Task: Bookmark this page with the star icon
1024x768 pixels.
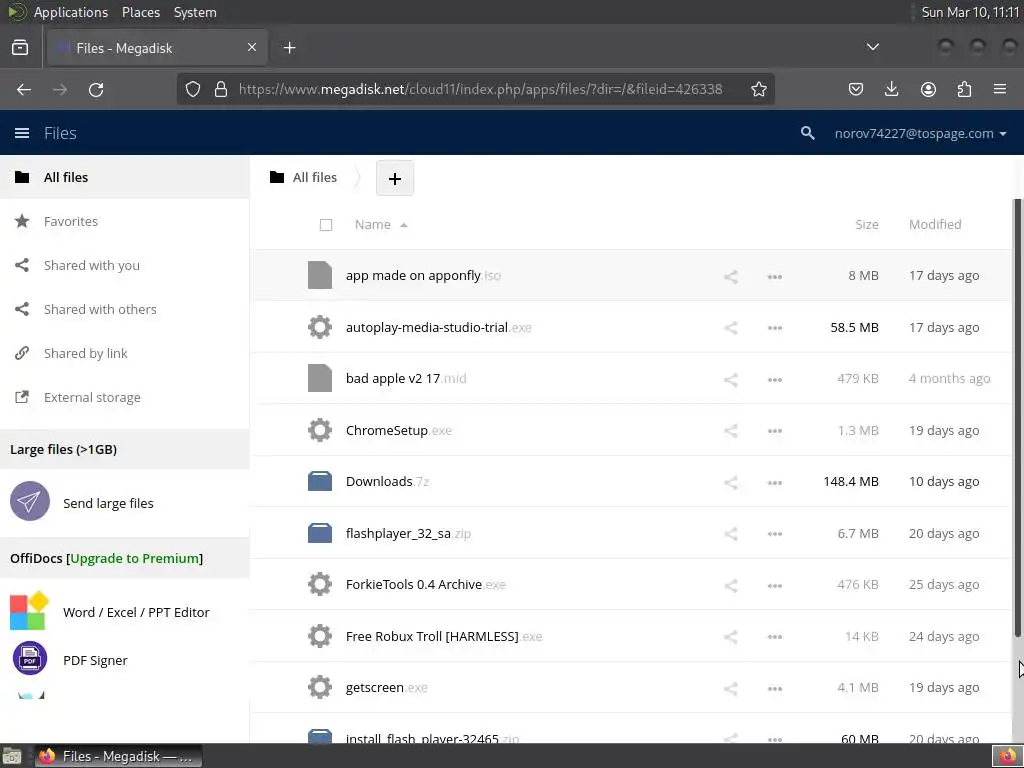Action: coord(758,89)
